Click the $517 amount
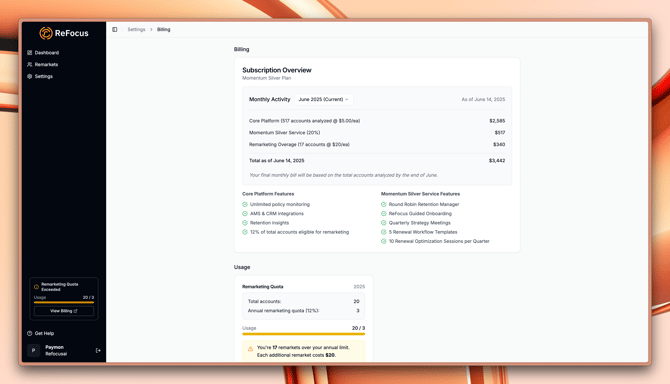670x384 pixels. [x=500, y=133]
